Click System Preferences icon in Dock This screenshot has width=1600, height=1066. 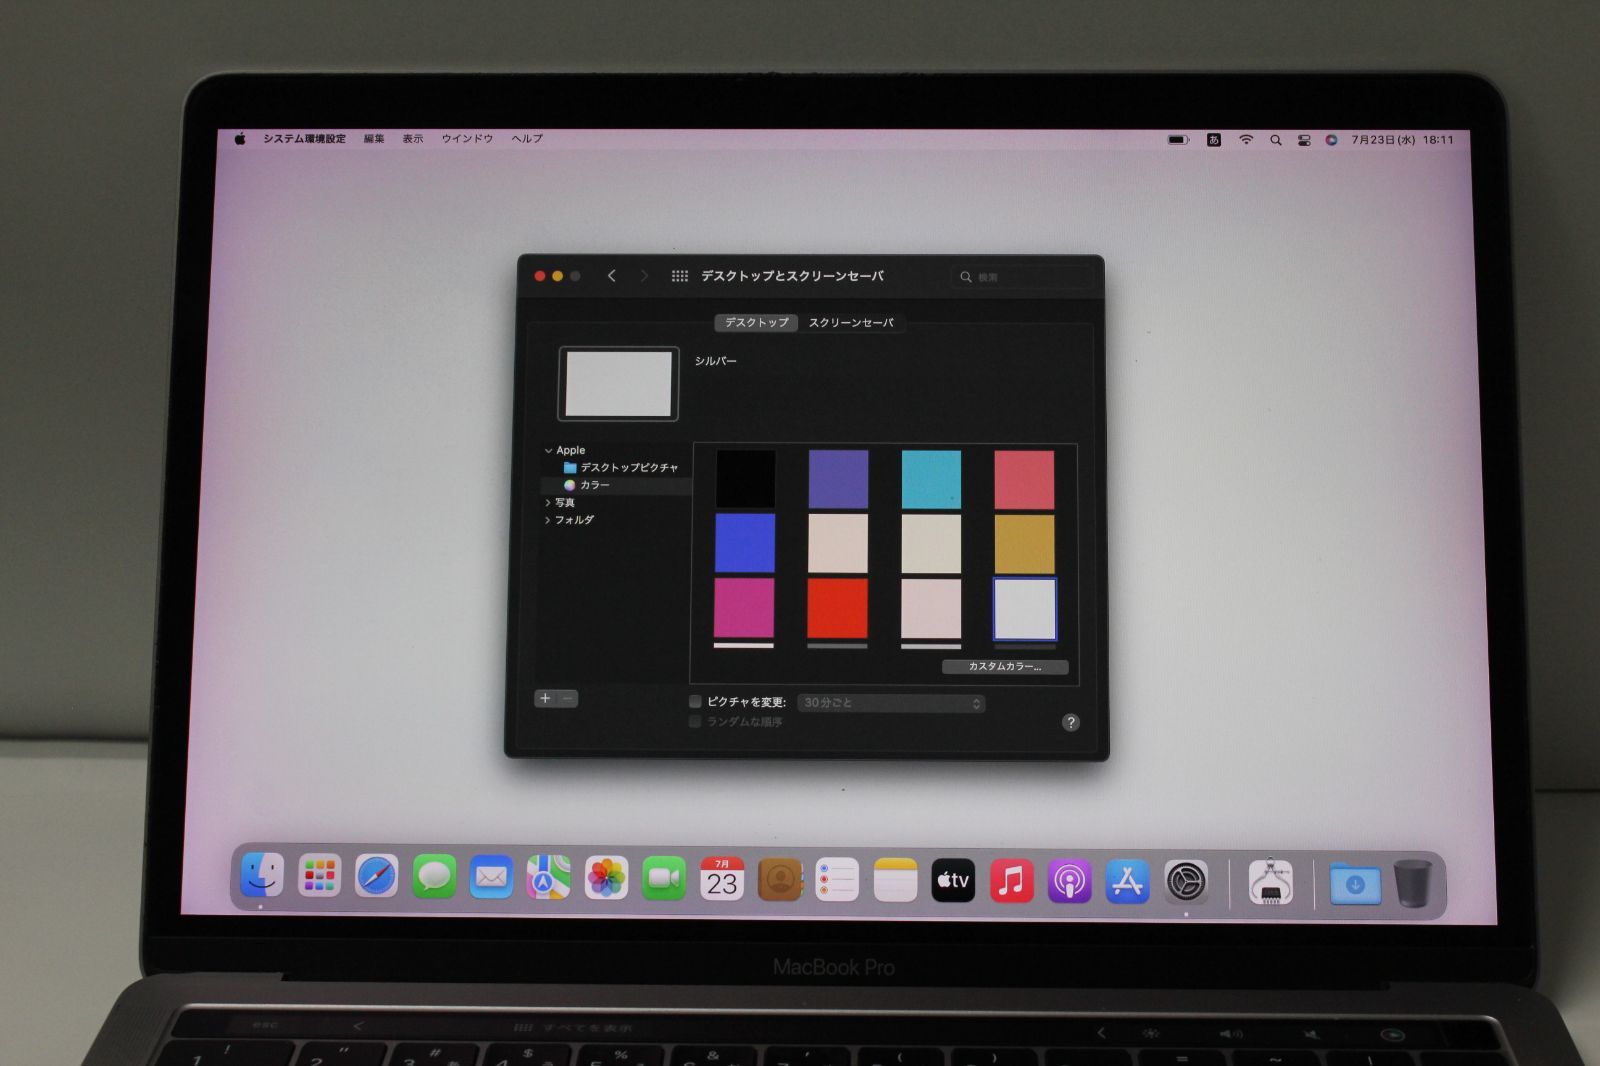point(1186,883)
